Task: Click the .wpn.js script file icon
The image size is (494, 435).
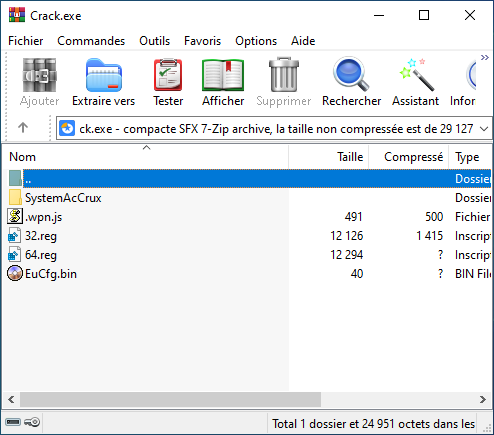Action: point(15,216)
